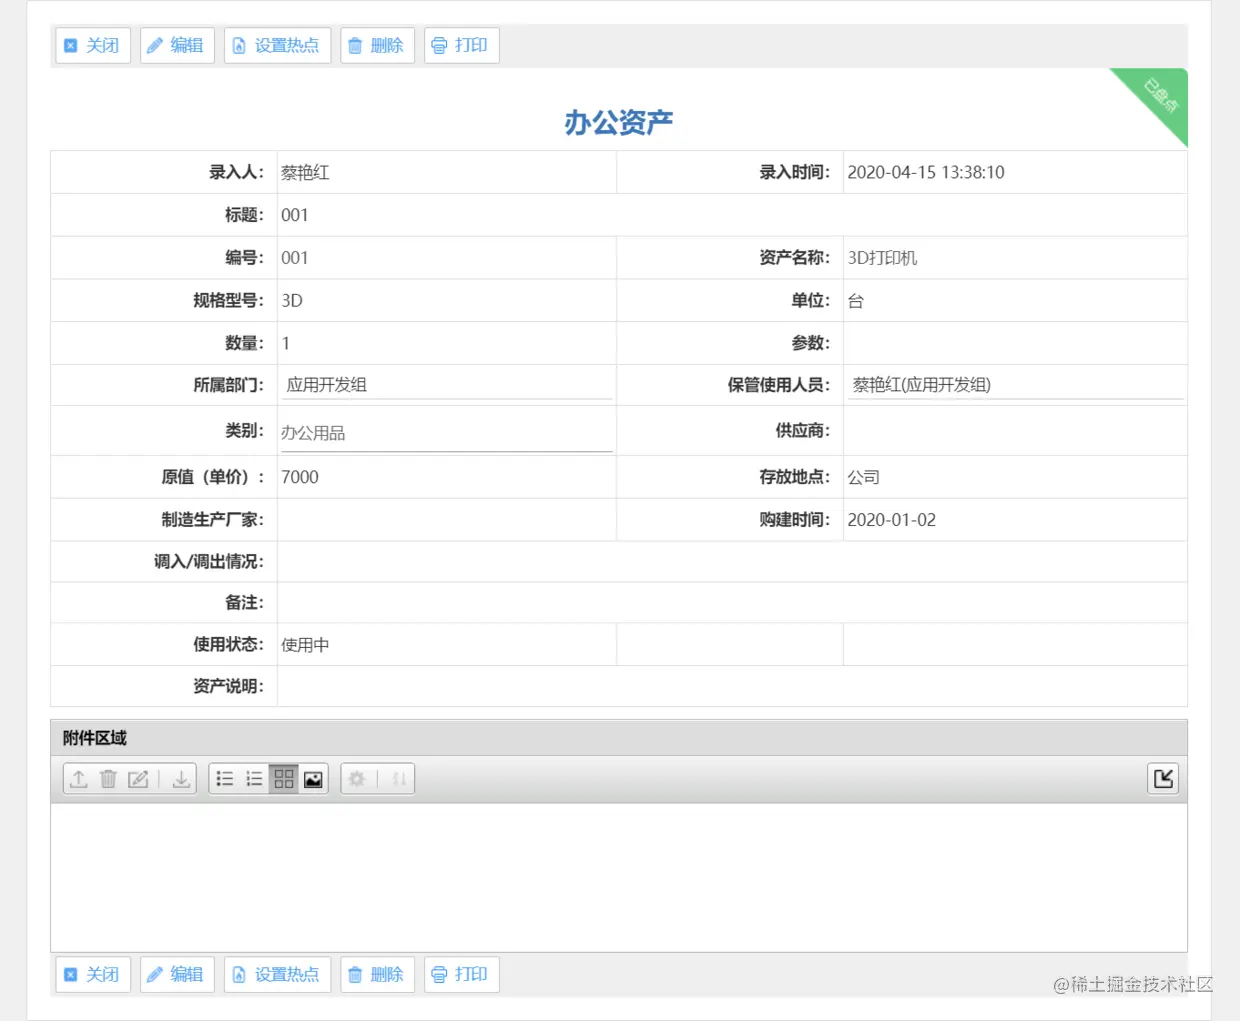1240x1021 pixels.
Task: Click the 编辑 button in bottom toolbar
Action: tap(177, 974)
